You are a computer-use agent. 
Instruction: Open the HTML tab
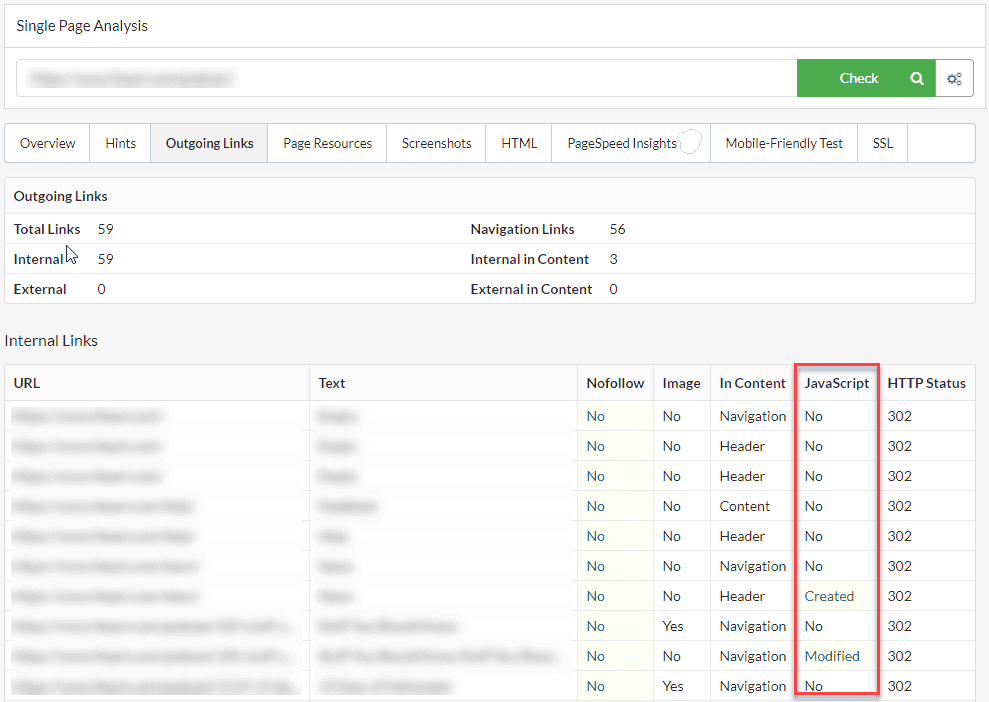(x=519, y=143)
